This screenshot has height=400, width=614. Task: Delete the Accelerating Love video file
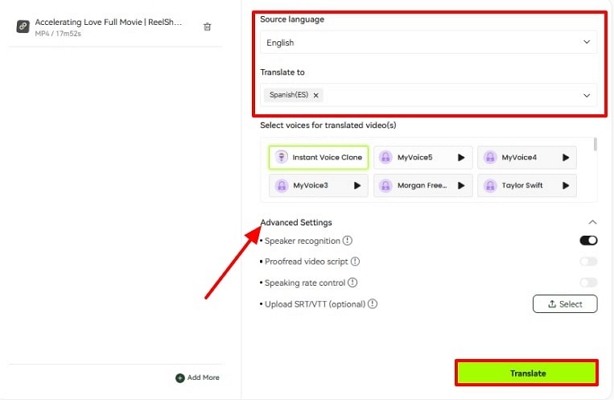[x=207, y=27]
